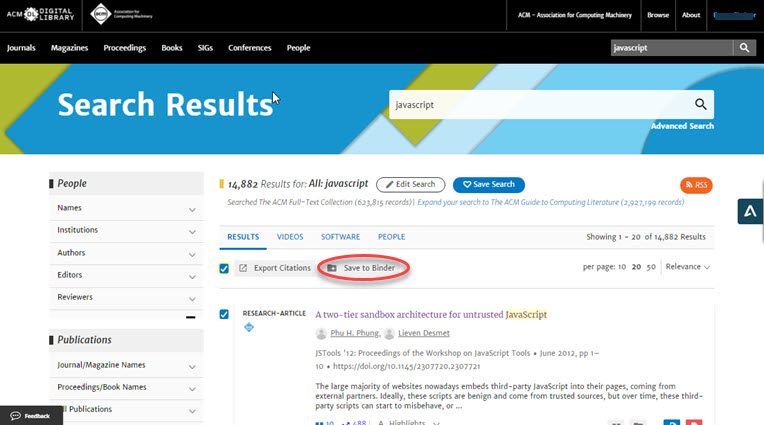Open the People menu in navigation bar
764x425 pixels.
(x=298, y=48)
